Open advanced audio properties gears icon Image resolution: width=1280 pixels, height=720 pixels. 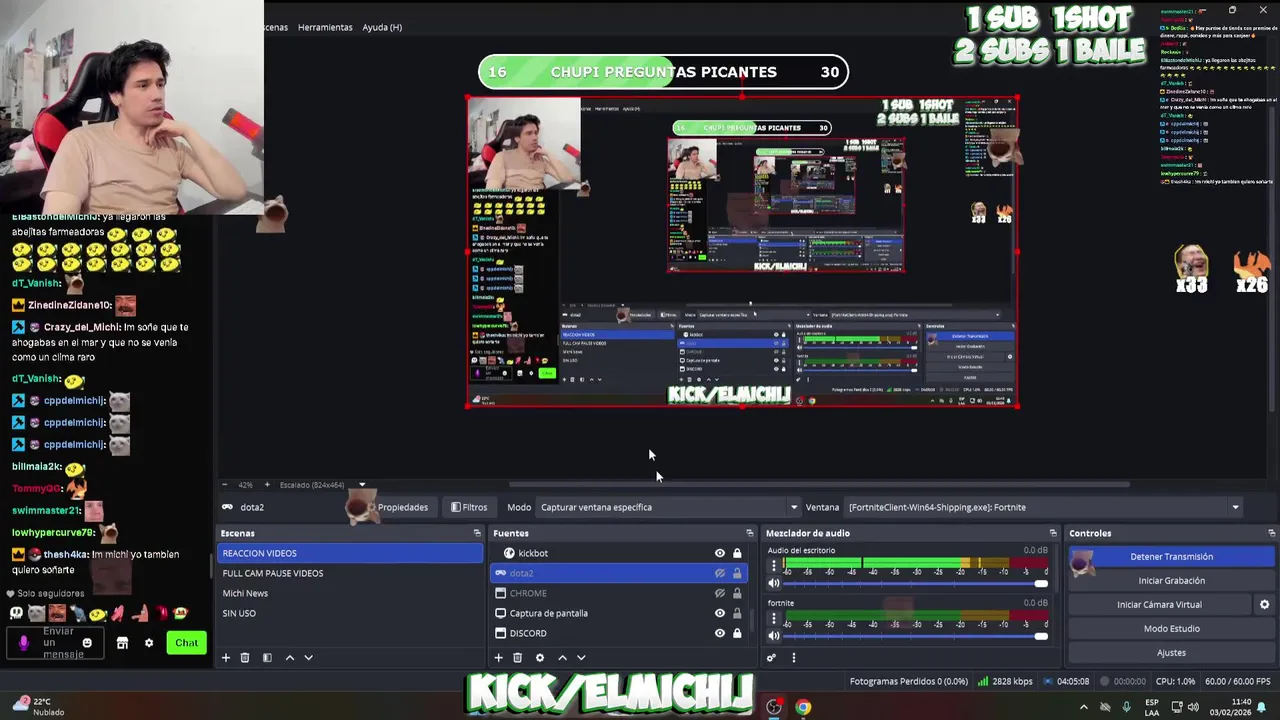(x=771, y=658)
